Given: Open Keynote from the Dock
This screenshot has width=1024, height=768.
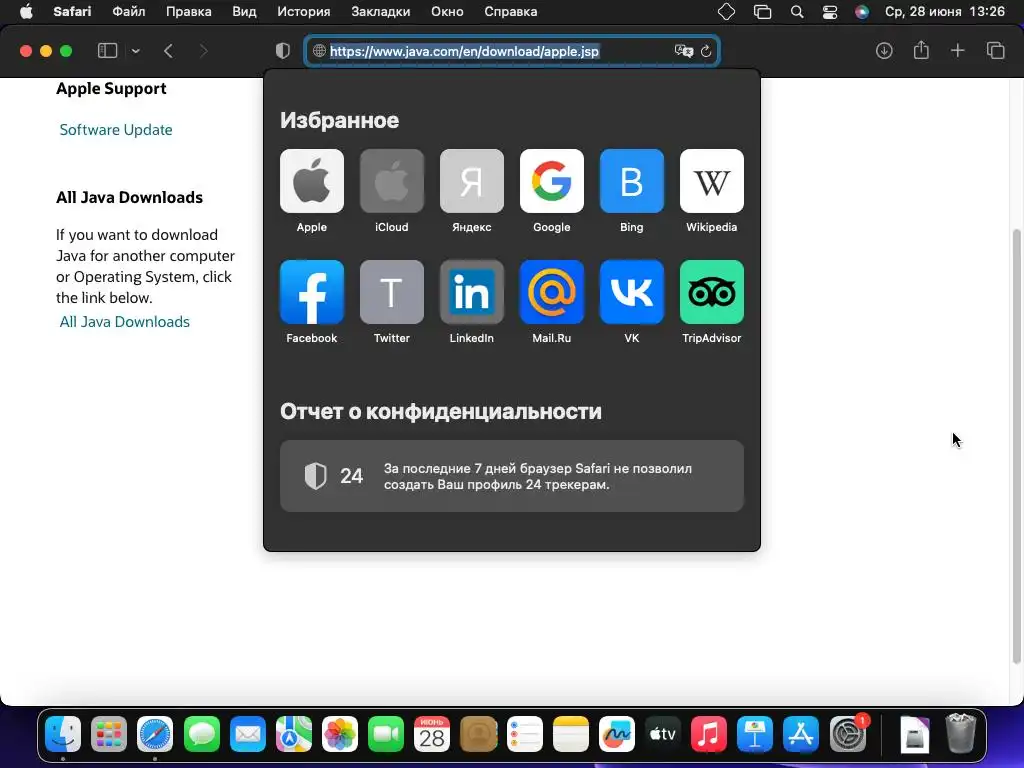Looking at the screenshot, I should [x=755, y=735].
